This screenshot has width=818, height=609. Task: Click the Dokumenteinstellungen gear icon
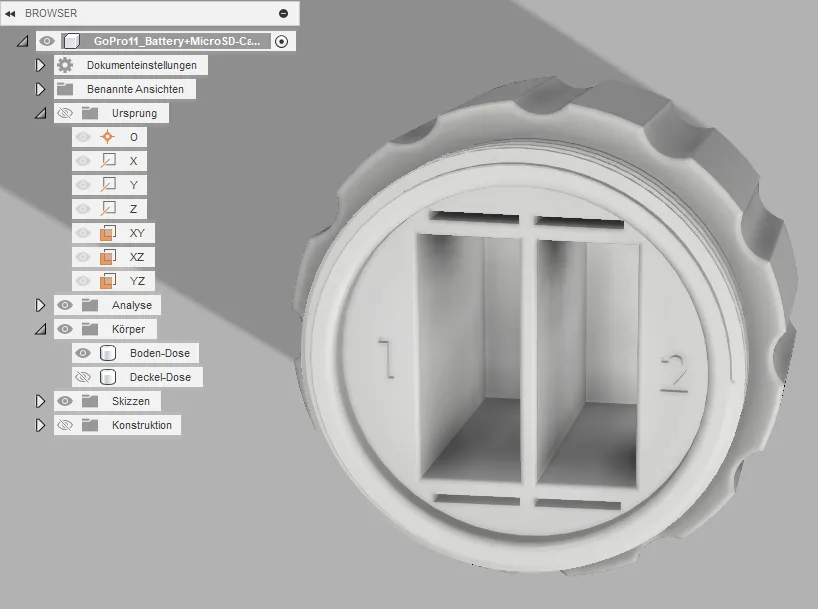click(x=65, y=65)
